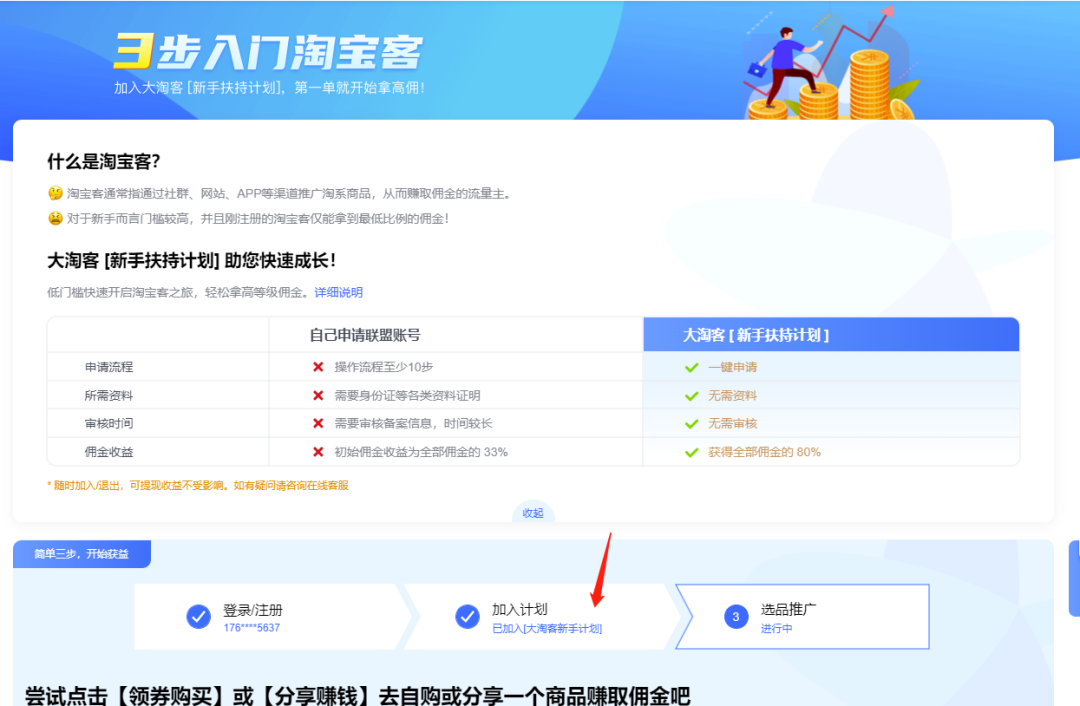Screen dimensions: 1080x706
Task: Click the 大淘客 [新手扶持计划] column header
Action: (x=831, y=335)
